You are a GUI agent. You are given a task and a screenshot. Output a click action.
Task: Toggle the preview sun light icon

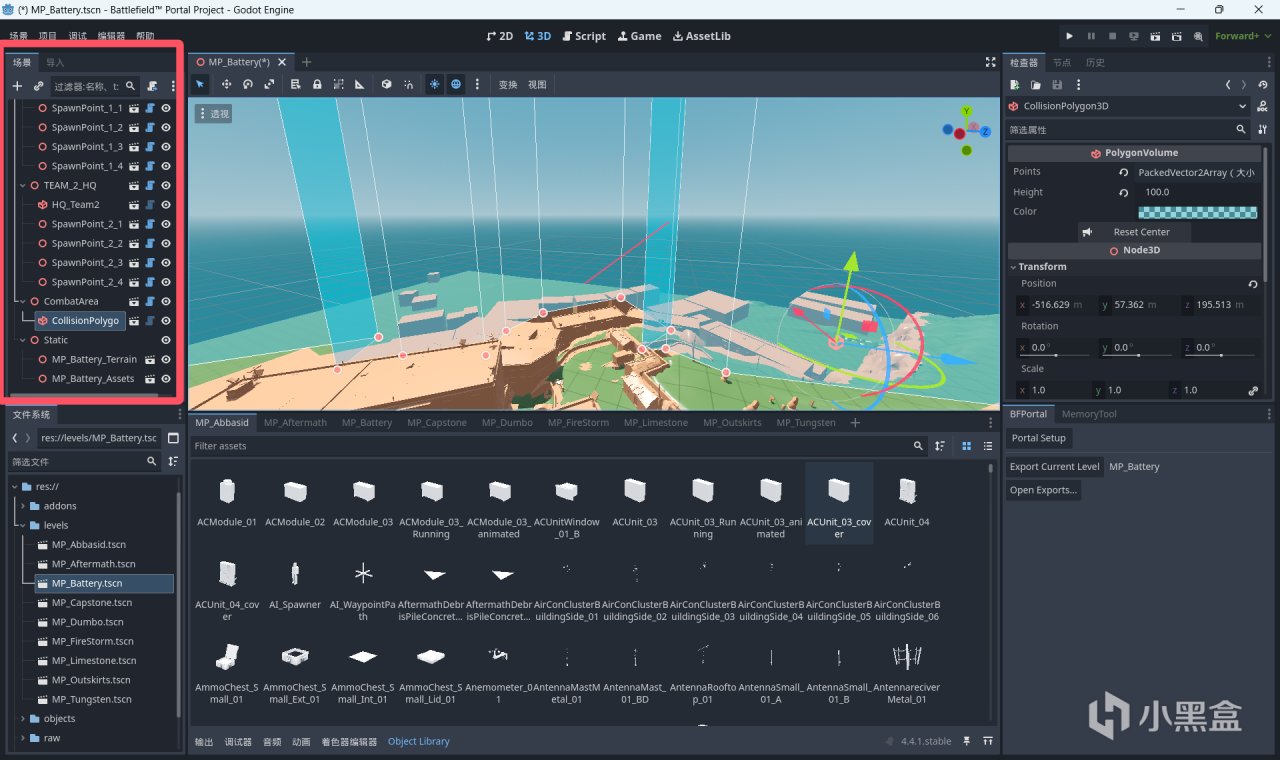(434, 85)
